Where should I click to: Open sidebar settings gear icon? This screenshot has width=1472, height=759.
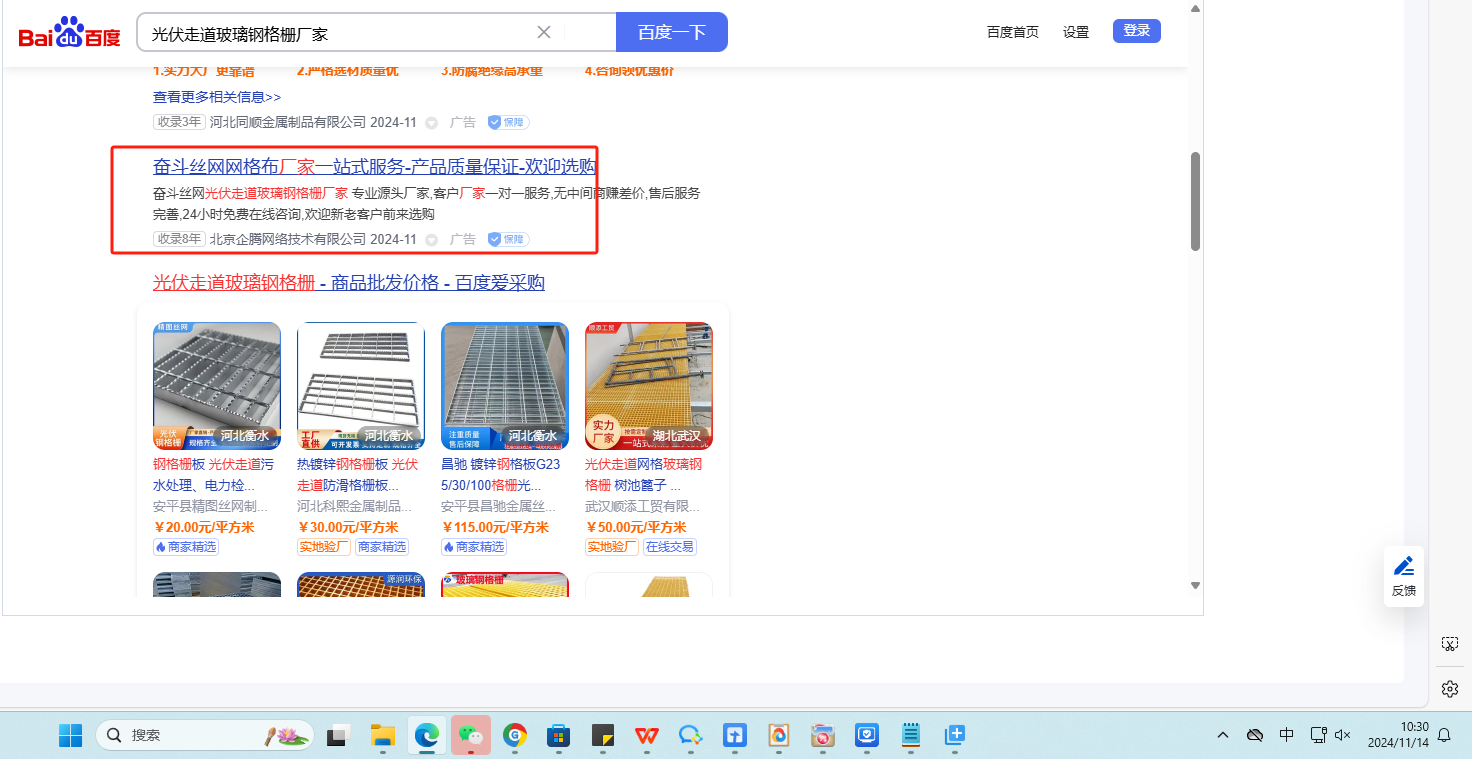[x=1450, y=689]
